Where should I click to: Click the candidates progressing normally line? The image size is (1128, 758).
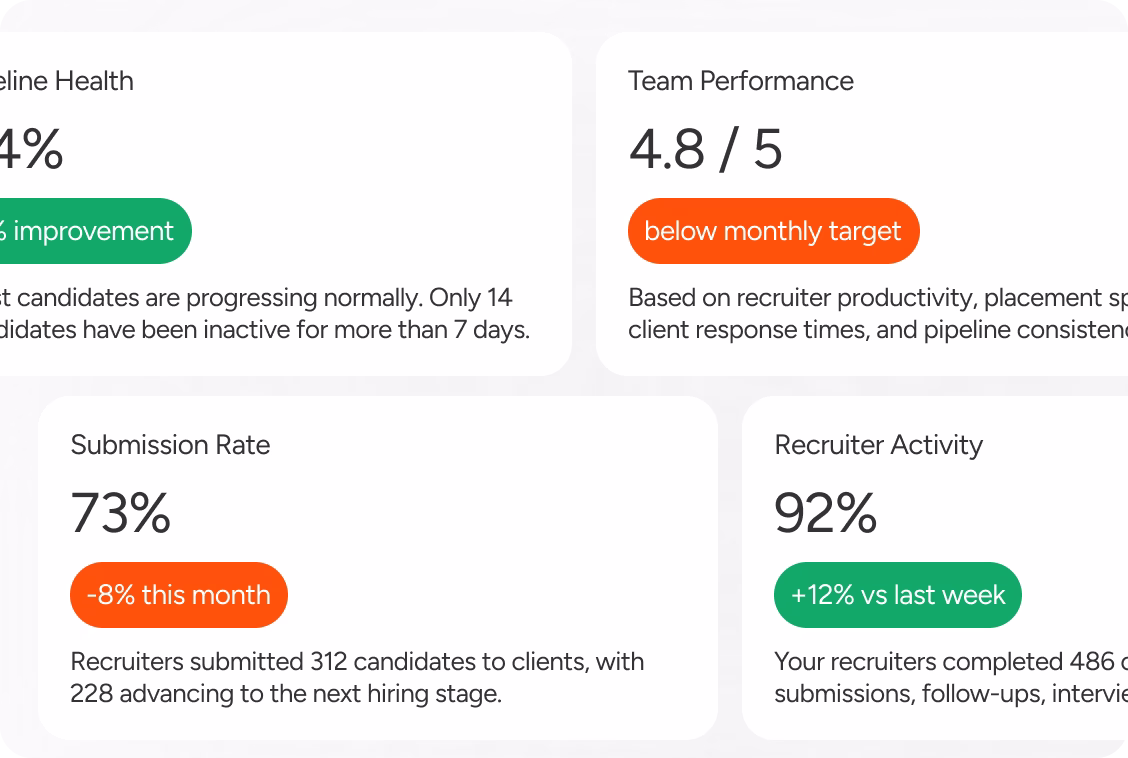click(x=256, y=298)
